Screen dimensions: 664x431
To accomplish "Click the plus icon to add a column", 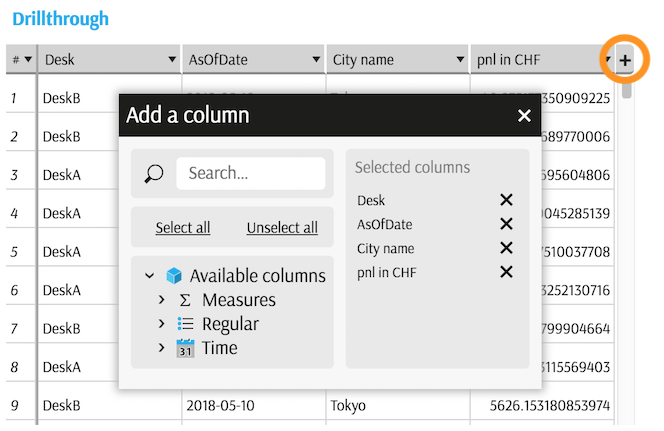I will 625,60.
